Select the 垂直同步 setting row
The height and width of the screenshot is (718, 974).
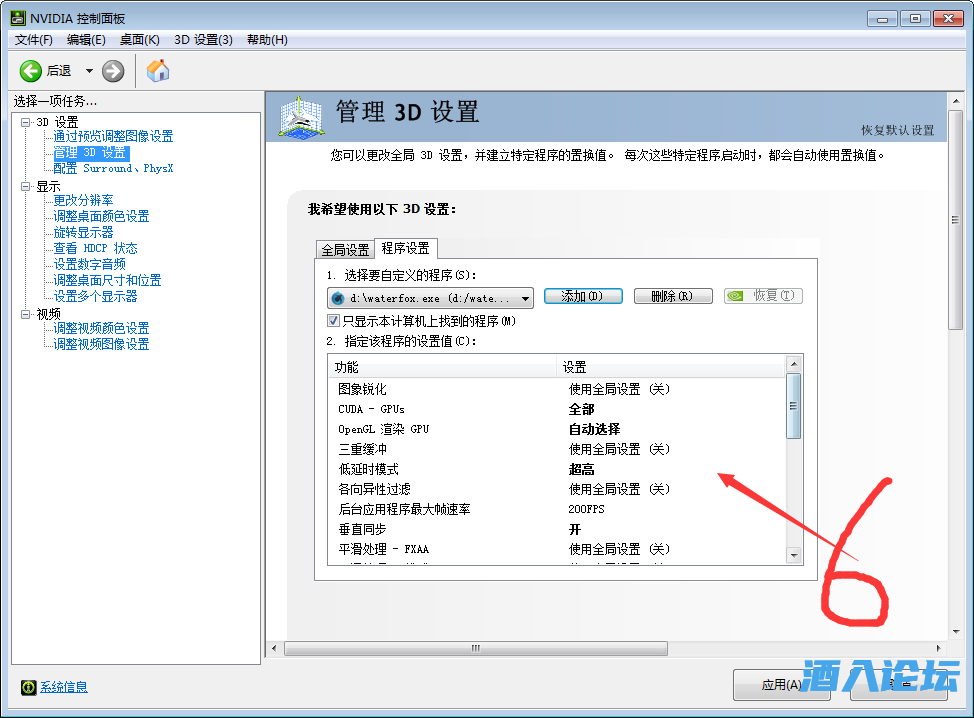click(557, 529)
